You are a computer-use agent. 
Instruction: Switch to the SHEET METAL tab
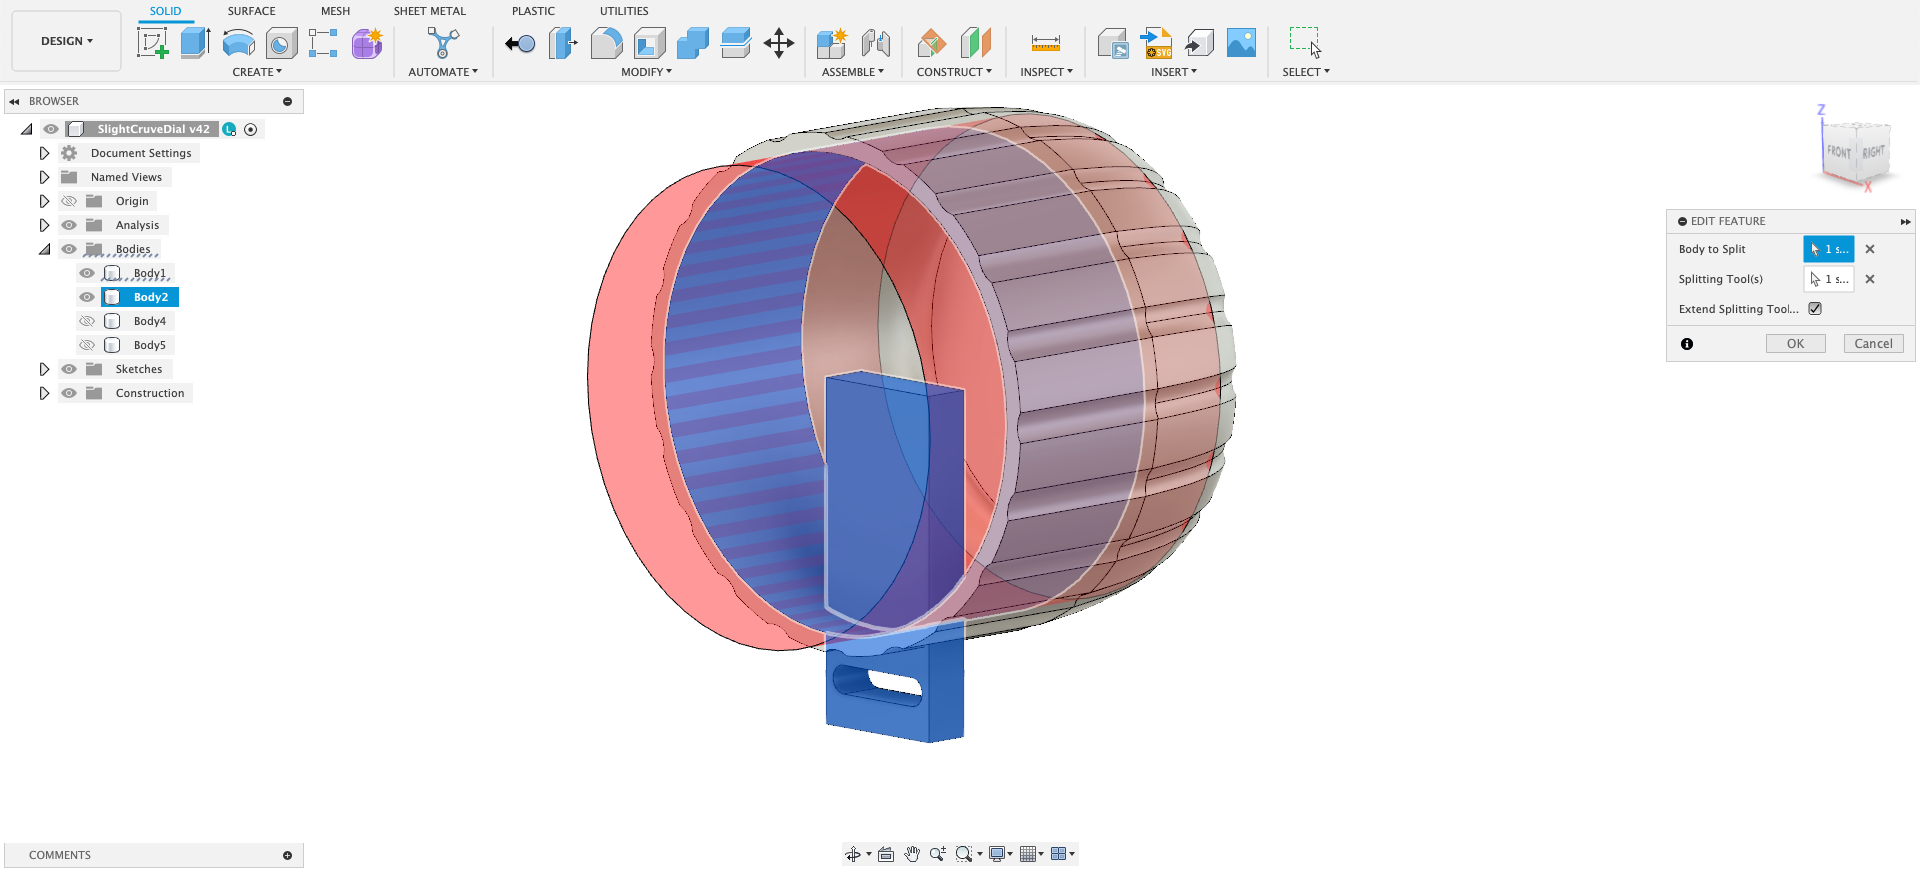[x=429, y=11]
